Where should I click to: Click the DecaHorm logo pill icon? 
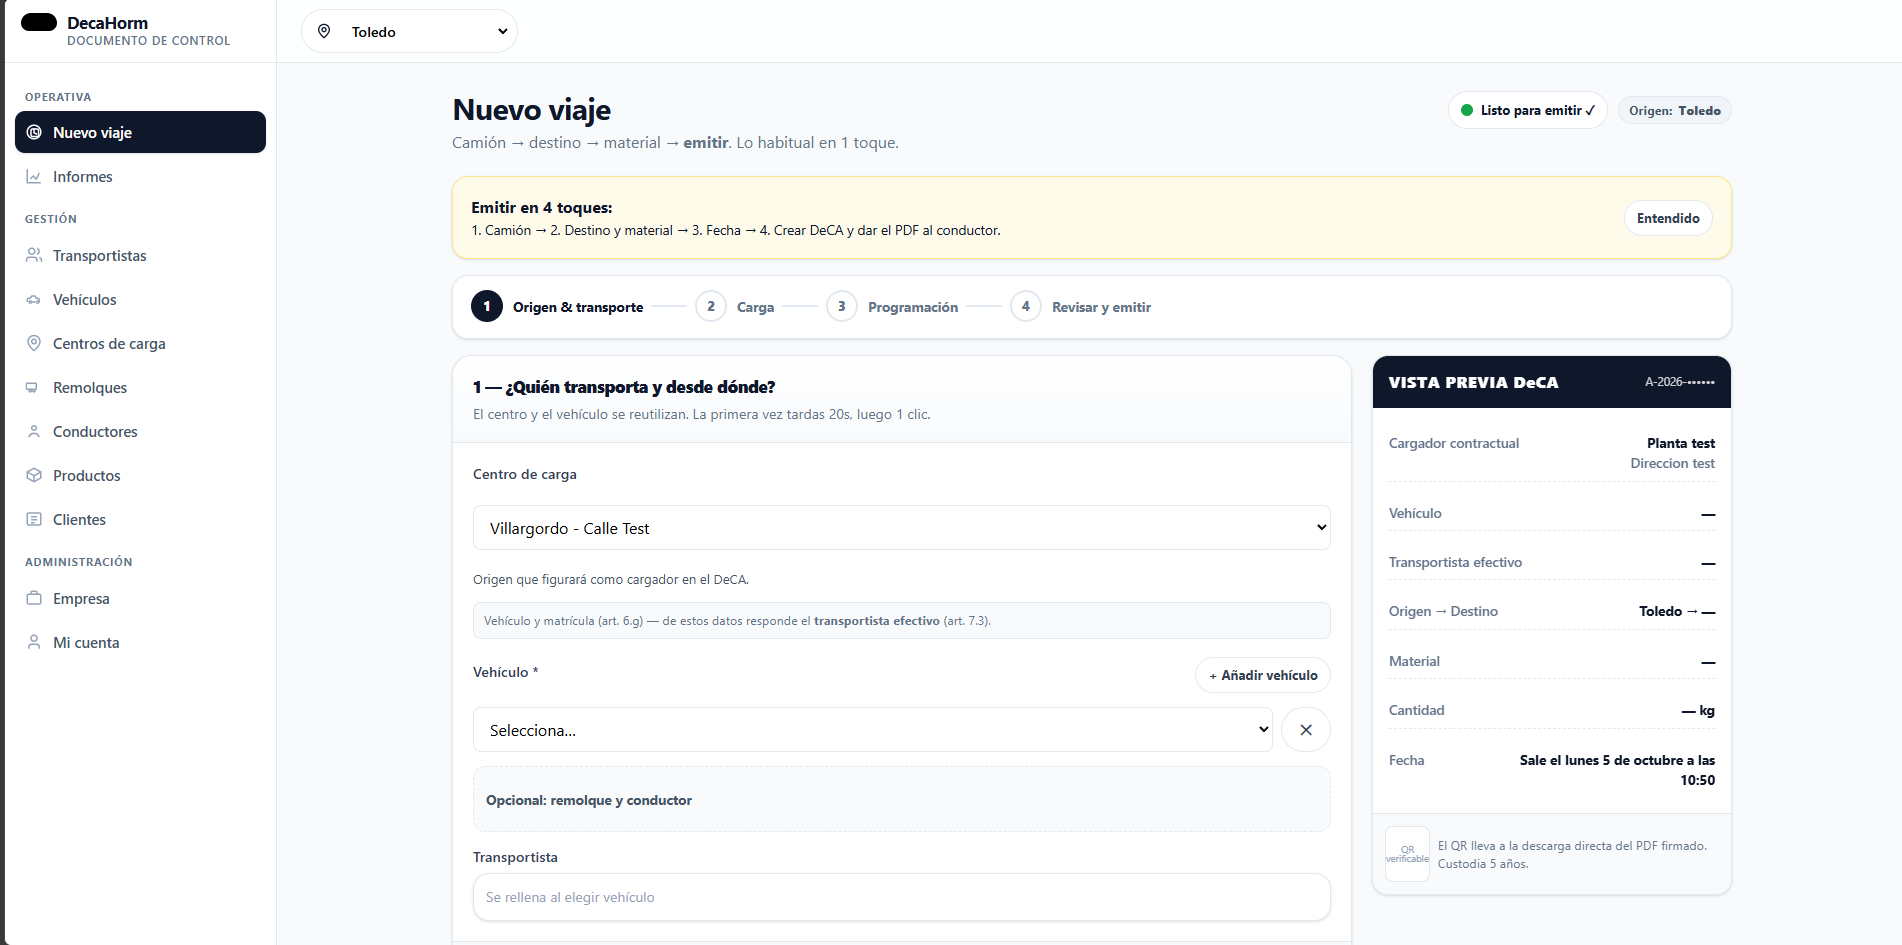pyautogui.click(x=39, y=22)
